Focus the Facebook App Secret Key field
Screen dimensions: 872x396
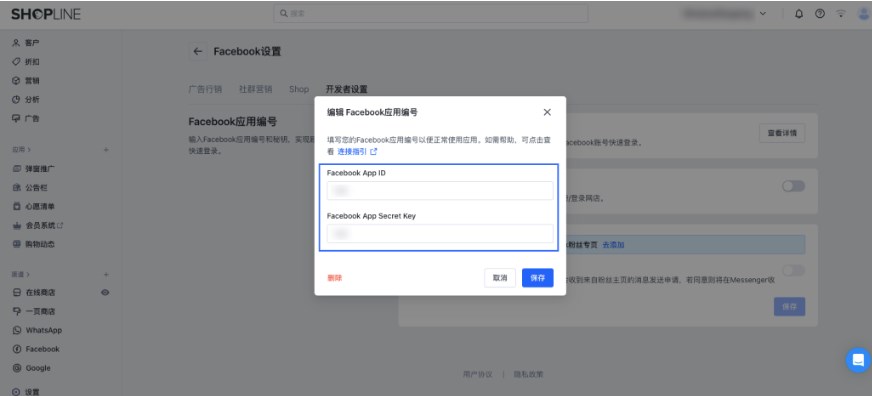[x=440, y=234]
